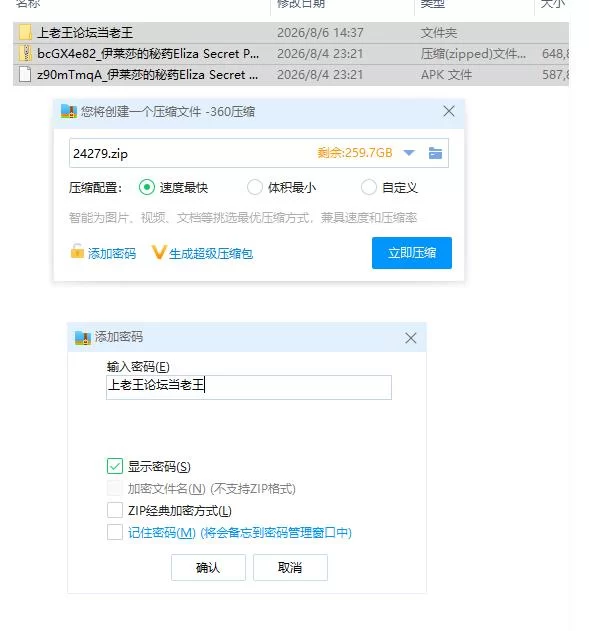Click the padlock icon next to 添加密码

pyautogui.click(x=77, y=251)
